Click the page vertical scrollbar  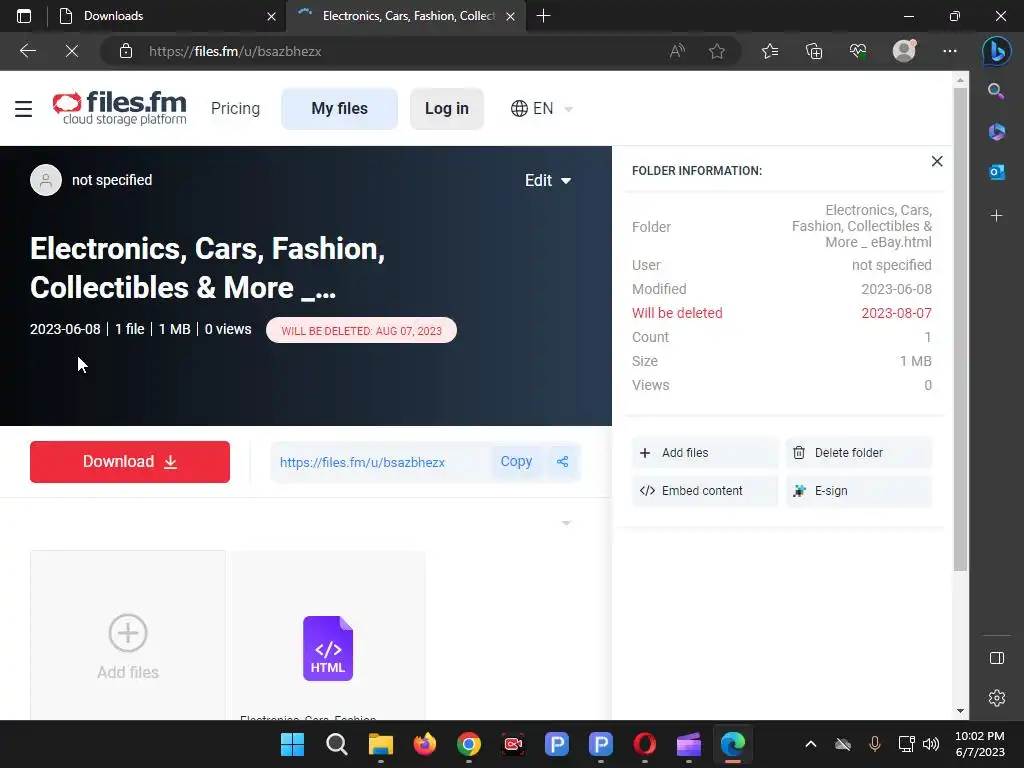(960, 330)
